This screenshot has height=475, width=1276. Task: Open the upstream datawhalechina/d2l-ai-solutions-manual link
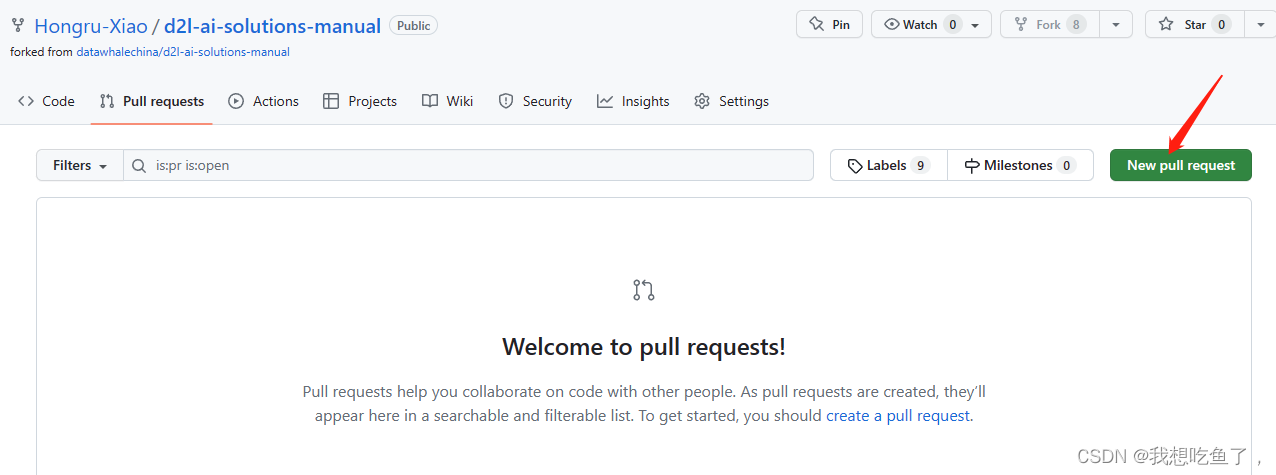click(183, 52)
